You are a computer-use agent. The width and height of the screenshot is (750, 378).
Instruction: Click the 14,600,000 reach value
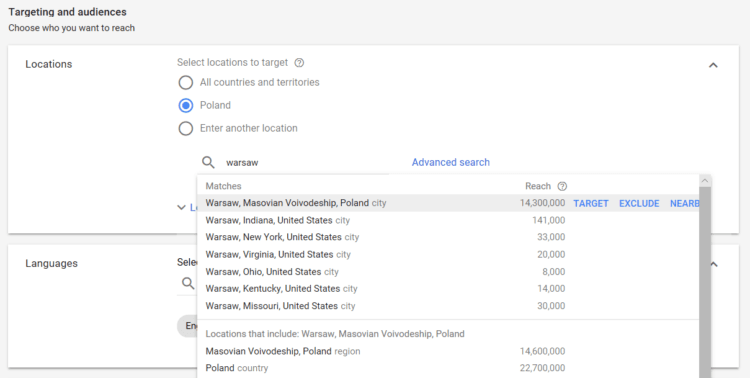click(x=542, y=351)
